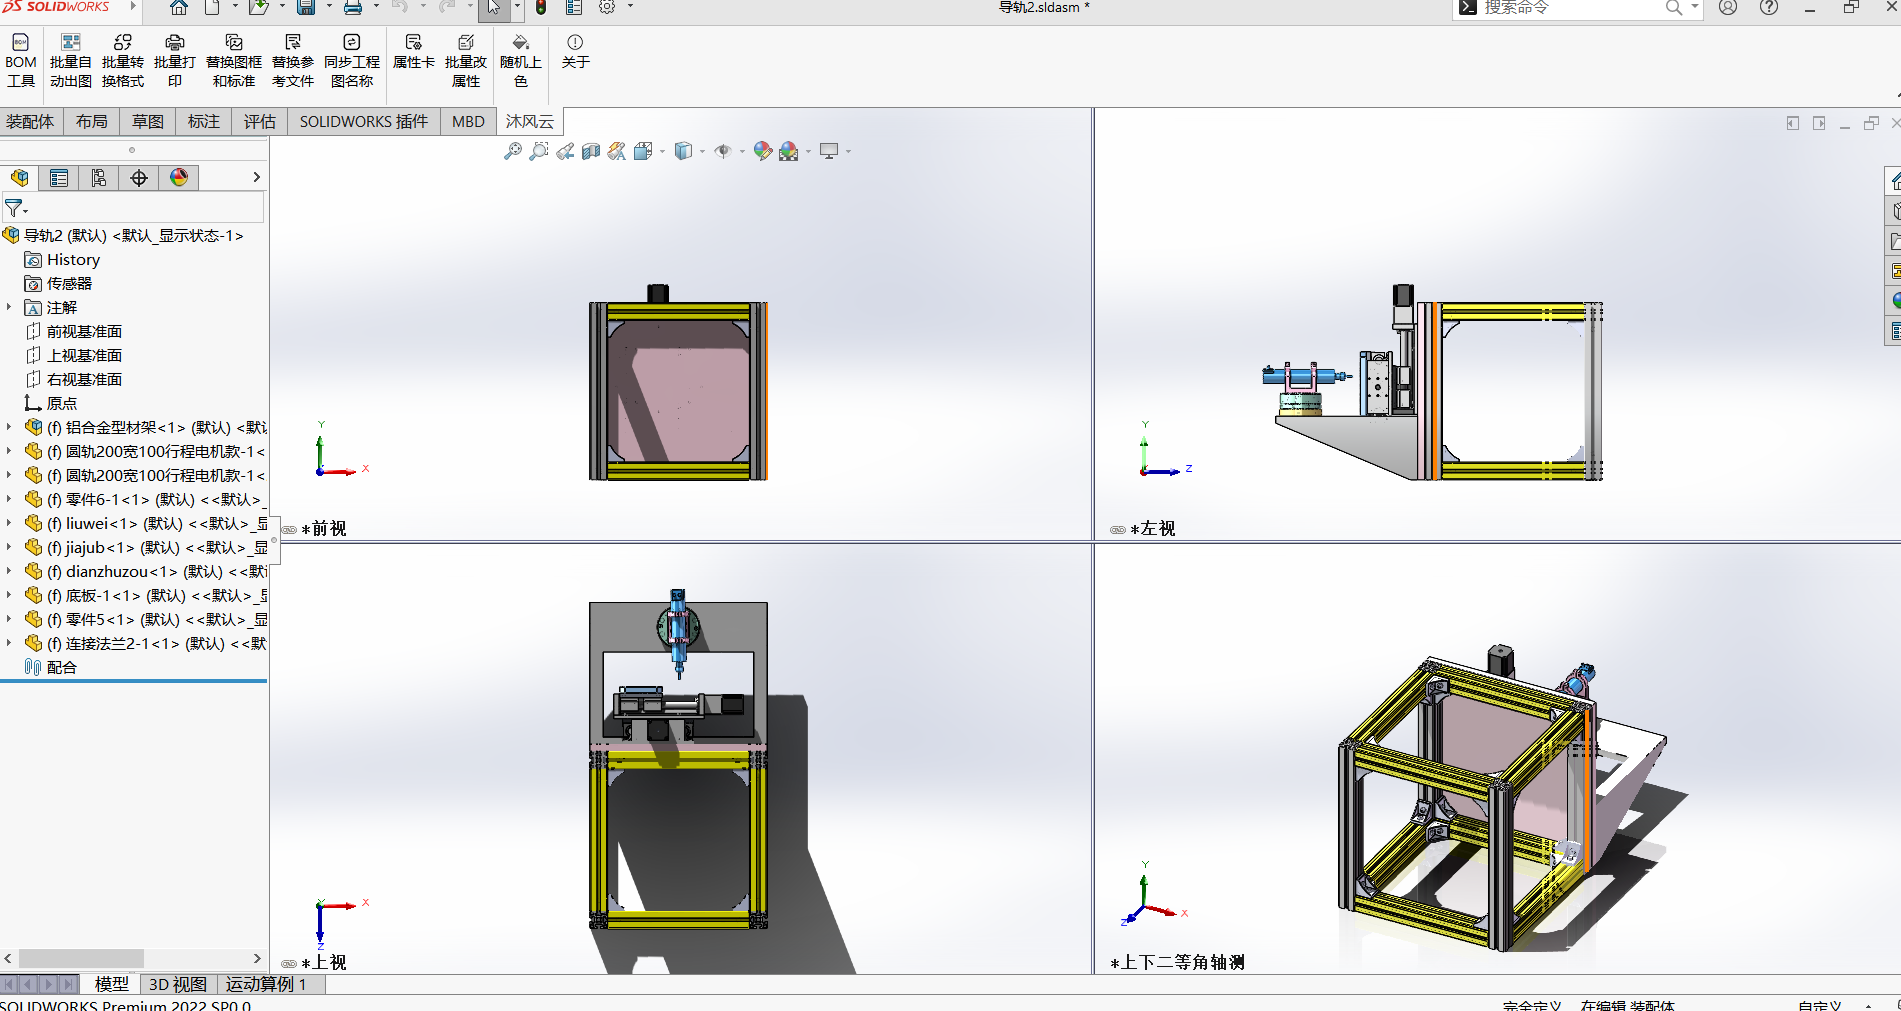Open View Settings monitor dropdown arrow
Screen dimensions: 1901x1011
[x=848, y=152]
